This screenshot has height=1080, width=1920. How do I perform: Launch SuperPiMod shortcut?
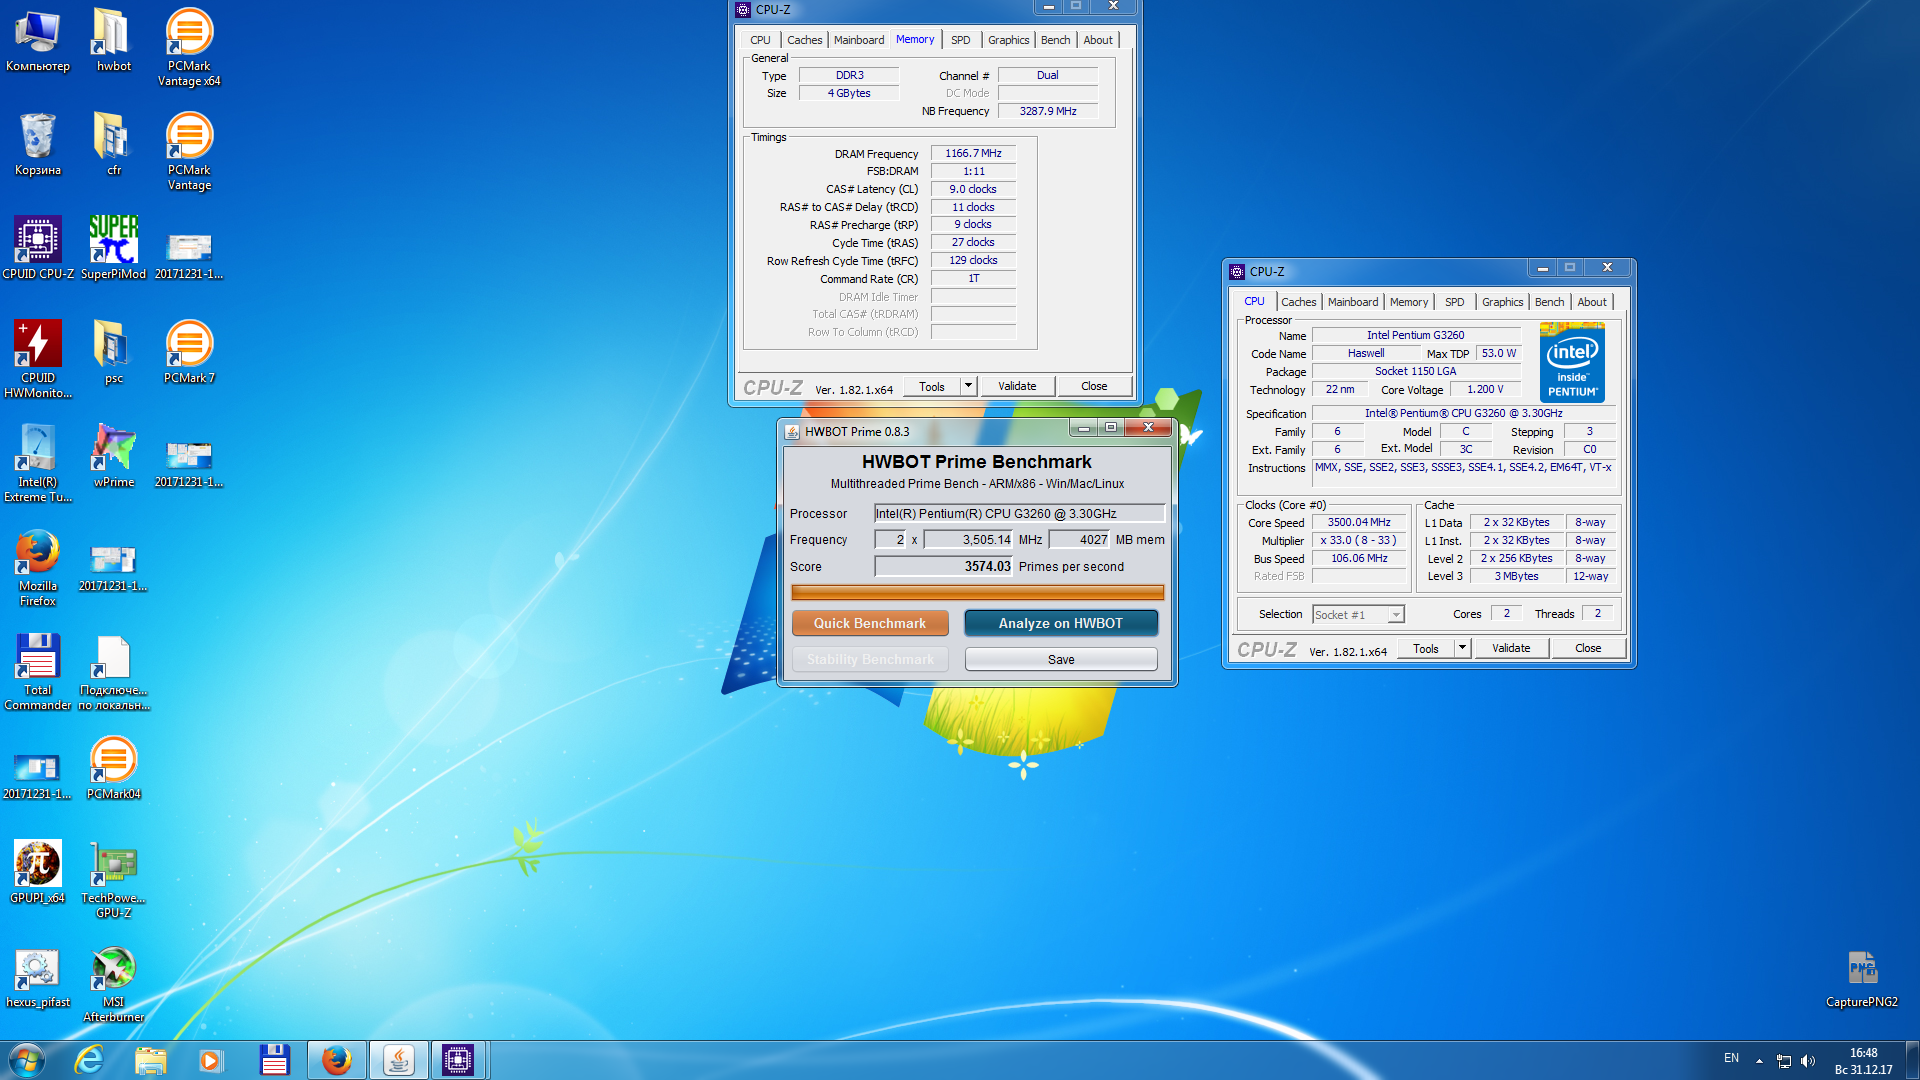[113, 249]
